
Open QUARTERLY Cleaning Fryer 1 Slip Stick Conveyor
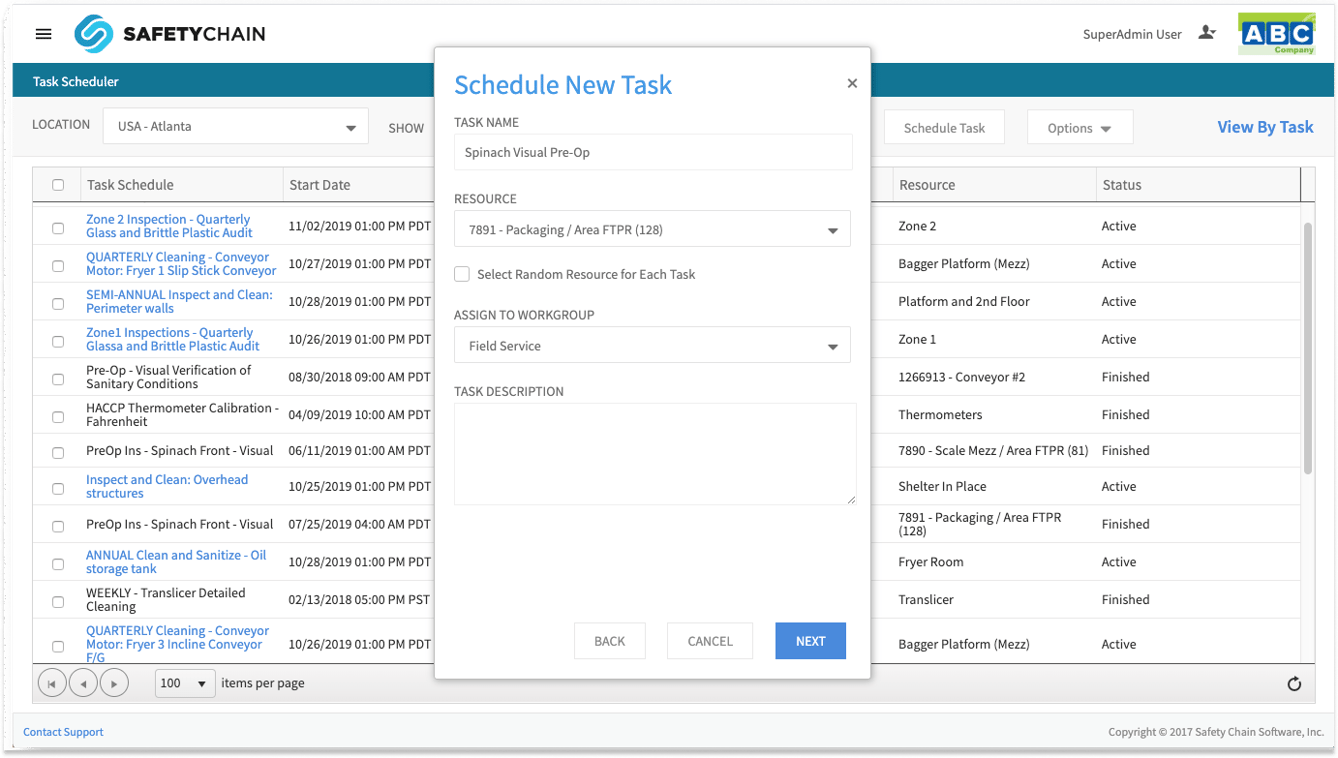[181, 264]
